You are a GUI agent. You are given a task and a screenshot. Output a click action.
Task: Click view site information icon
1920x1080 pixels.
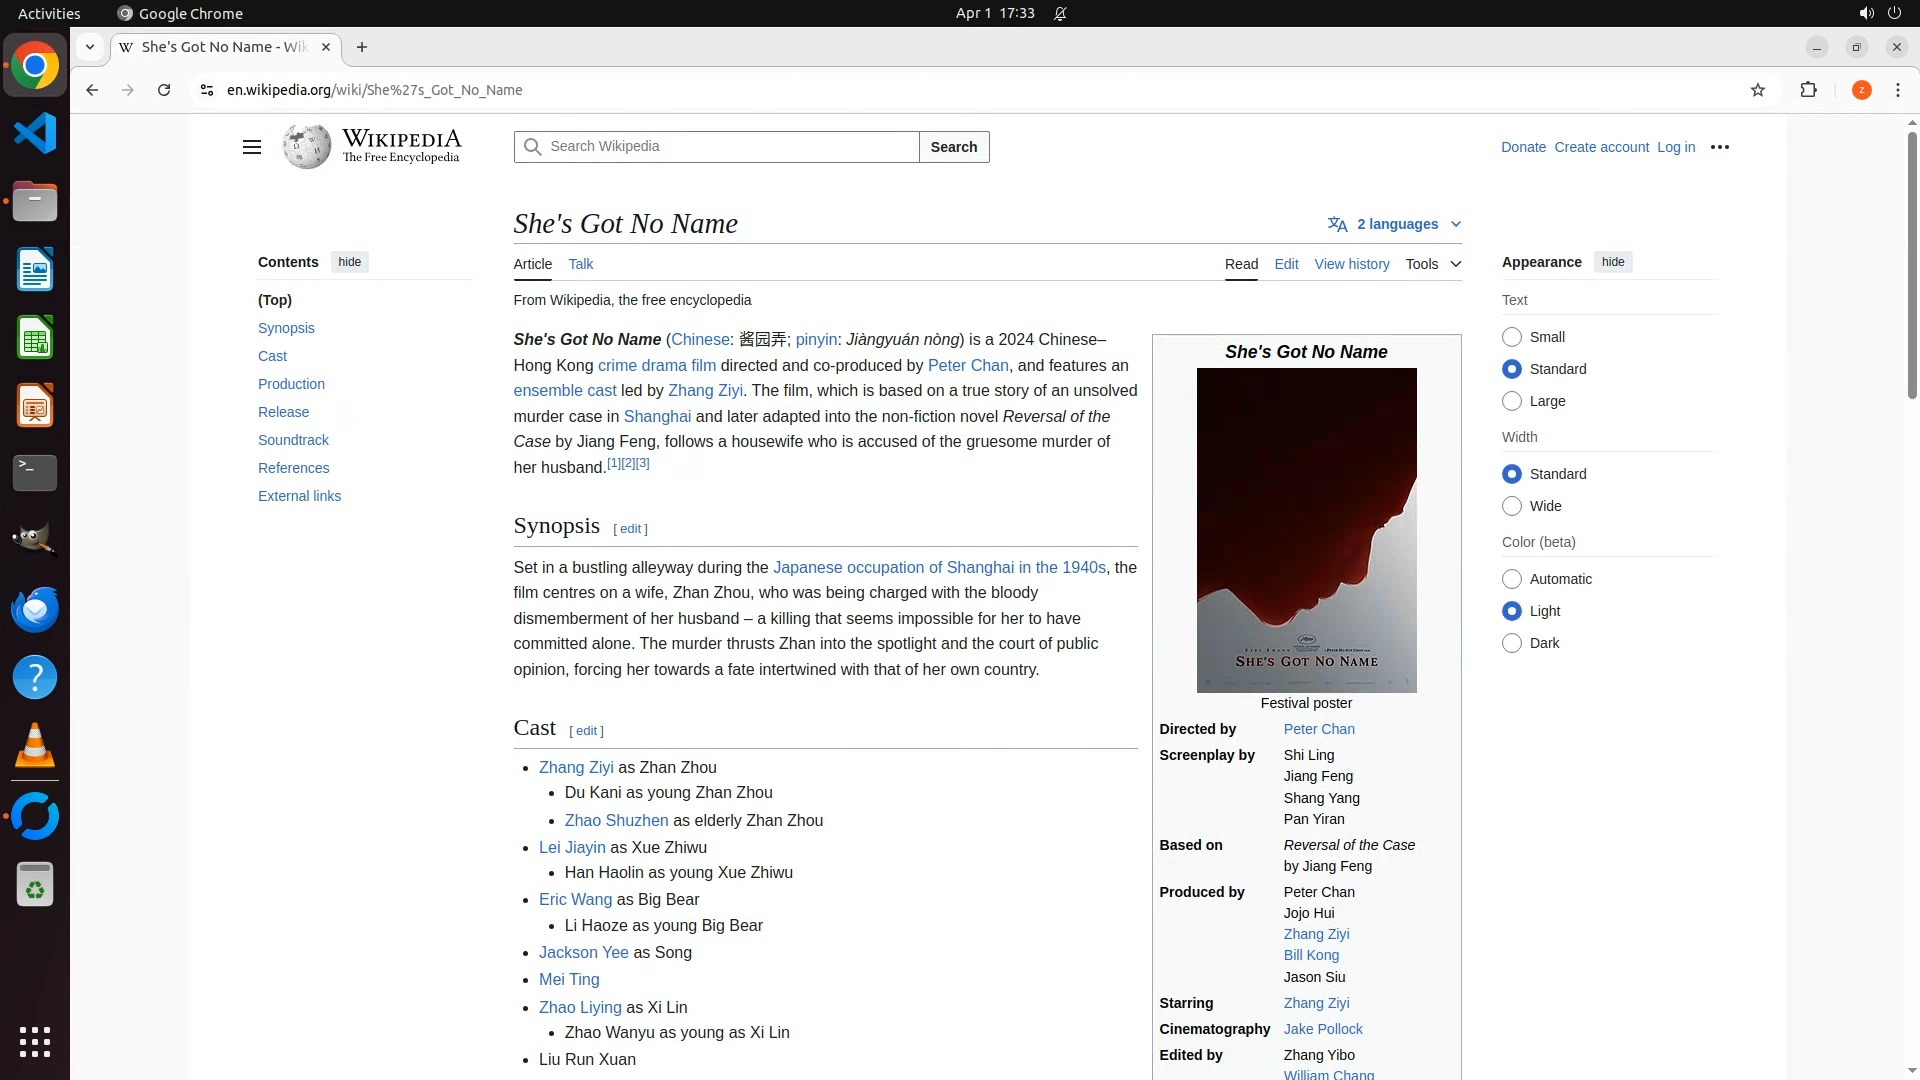point(206,90)
